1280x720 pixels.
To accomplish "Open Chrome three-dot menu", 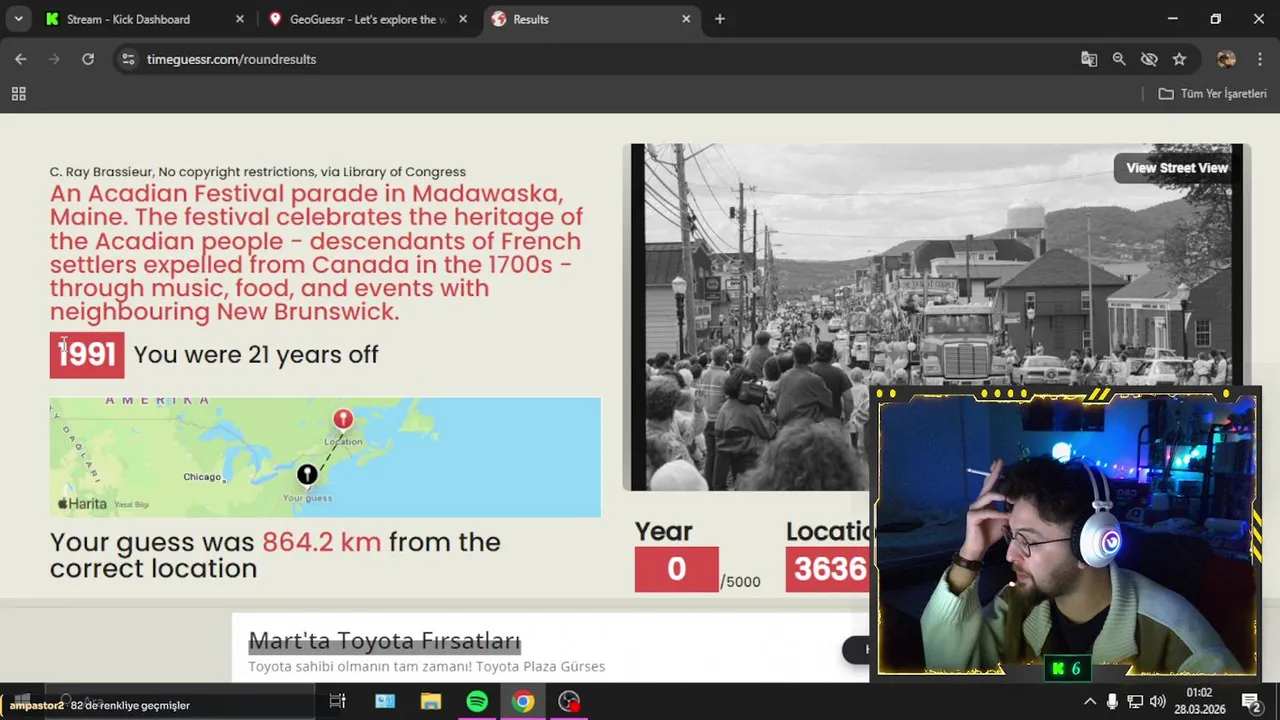I will [x=1259, y=59].
